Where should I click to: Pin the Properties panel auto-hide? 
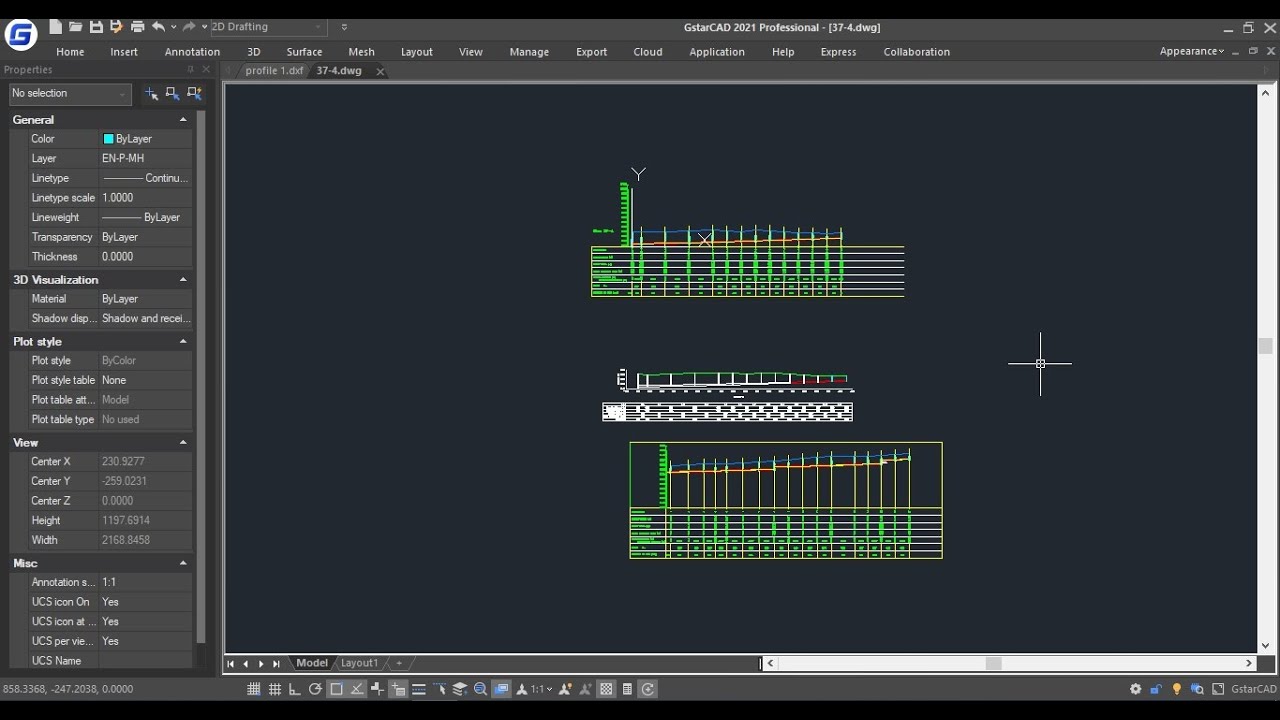click(190, 70)
